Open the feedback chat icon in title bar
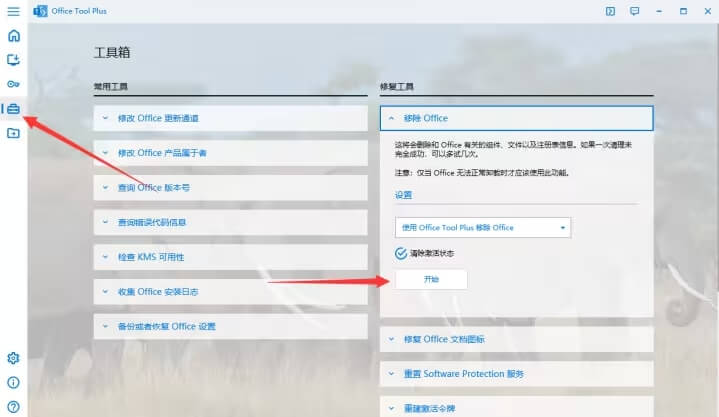The width and height of the screenshot is (719, 417). 635,11
